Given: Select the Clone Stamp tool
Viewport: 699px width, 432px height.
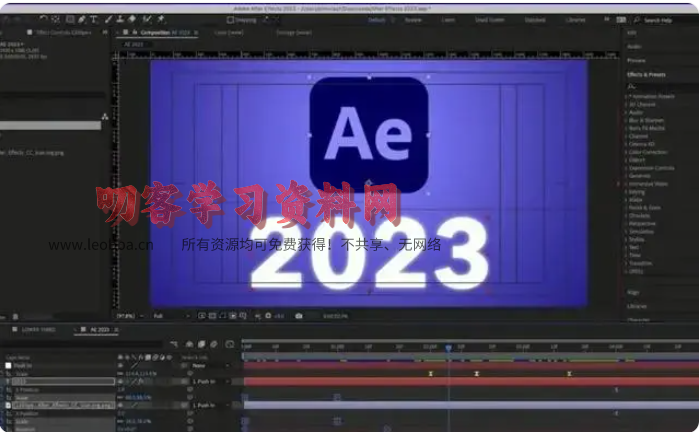Looking at the screenshot, I should pos(120,19).
